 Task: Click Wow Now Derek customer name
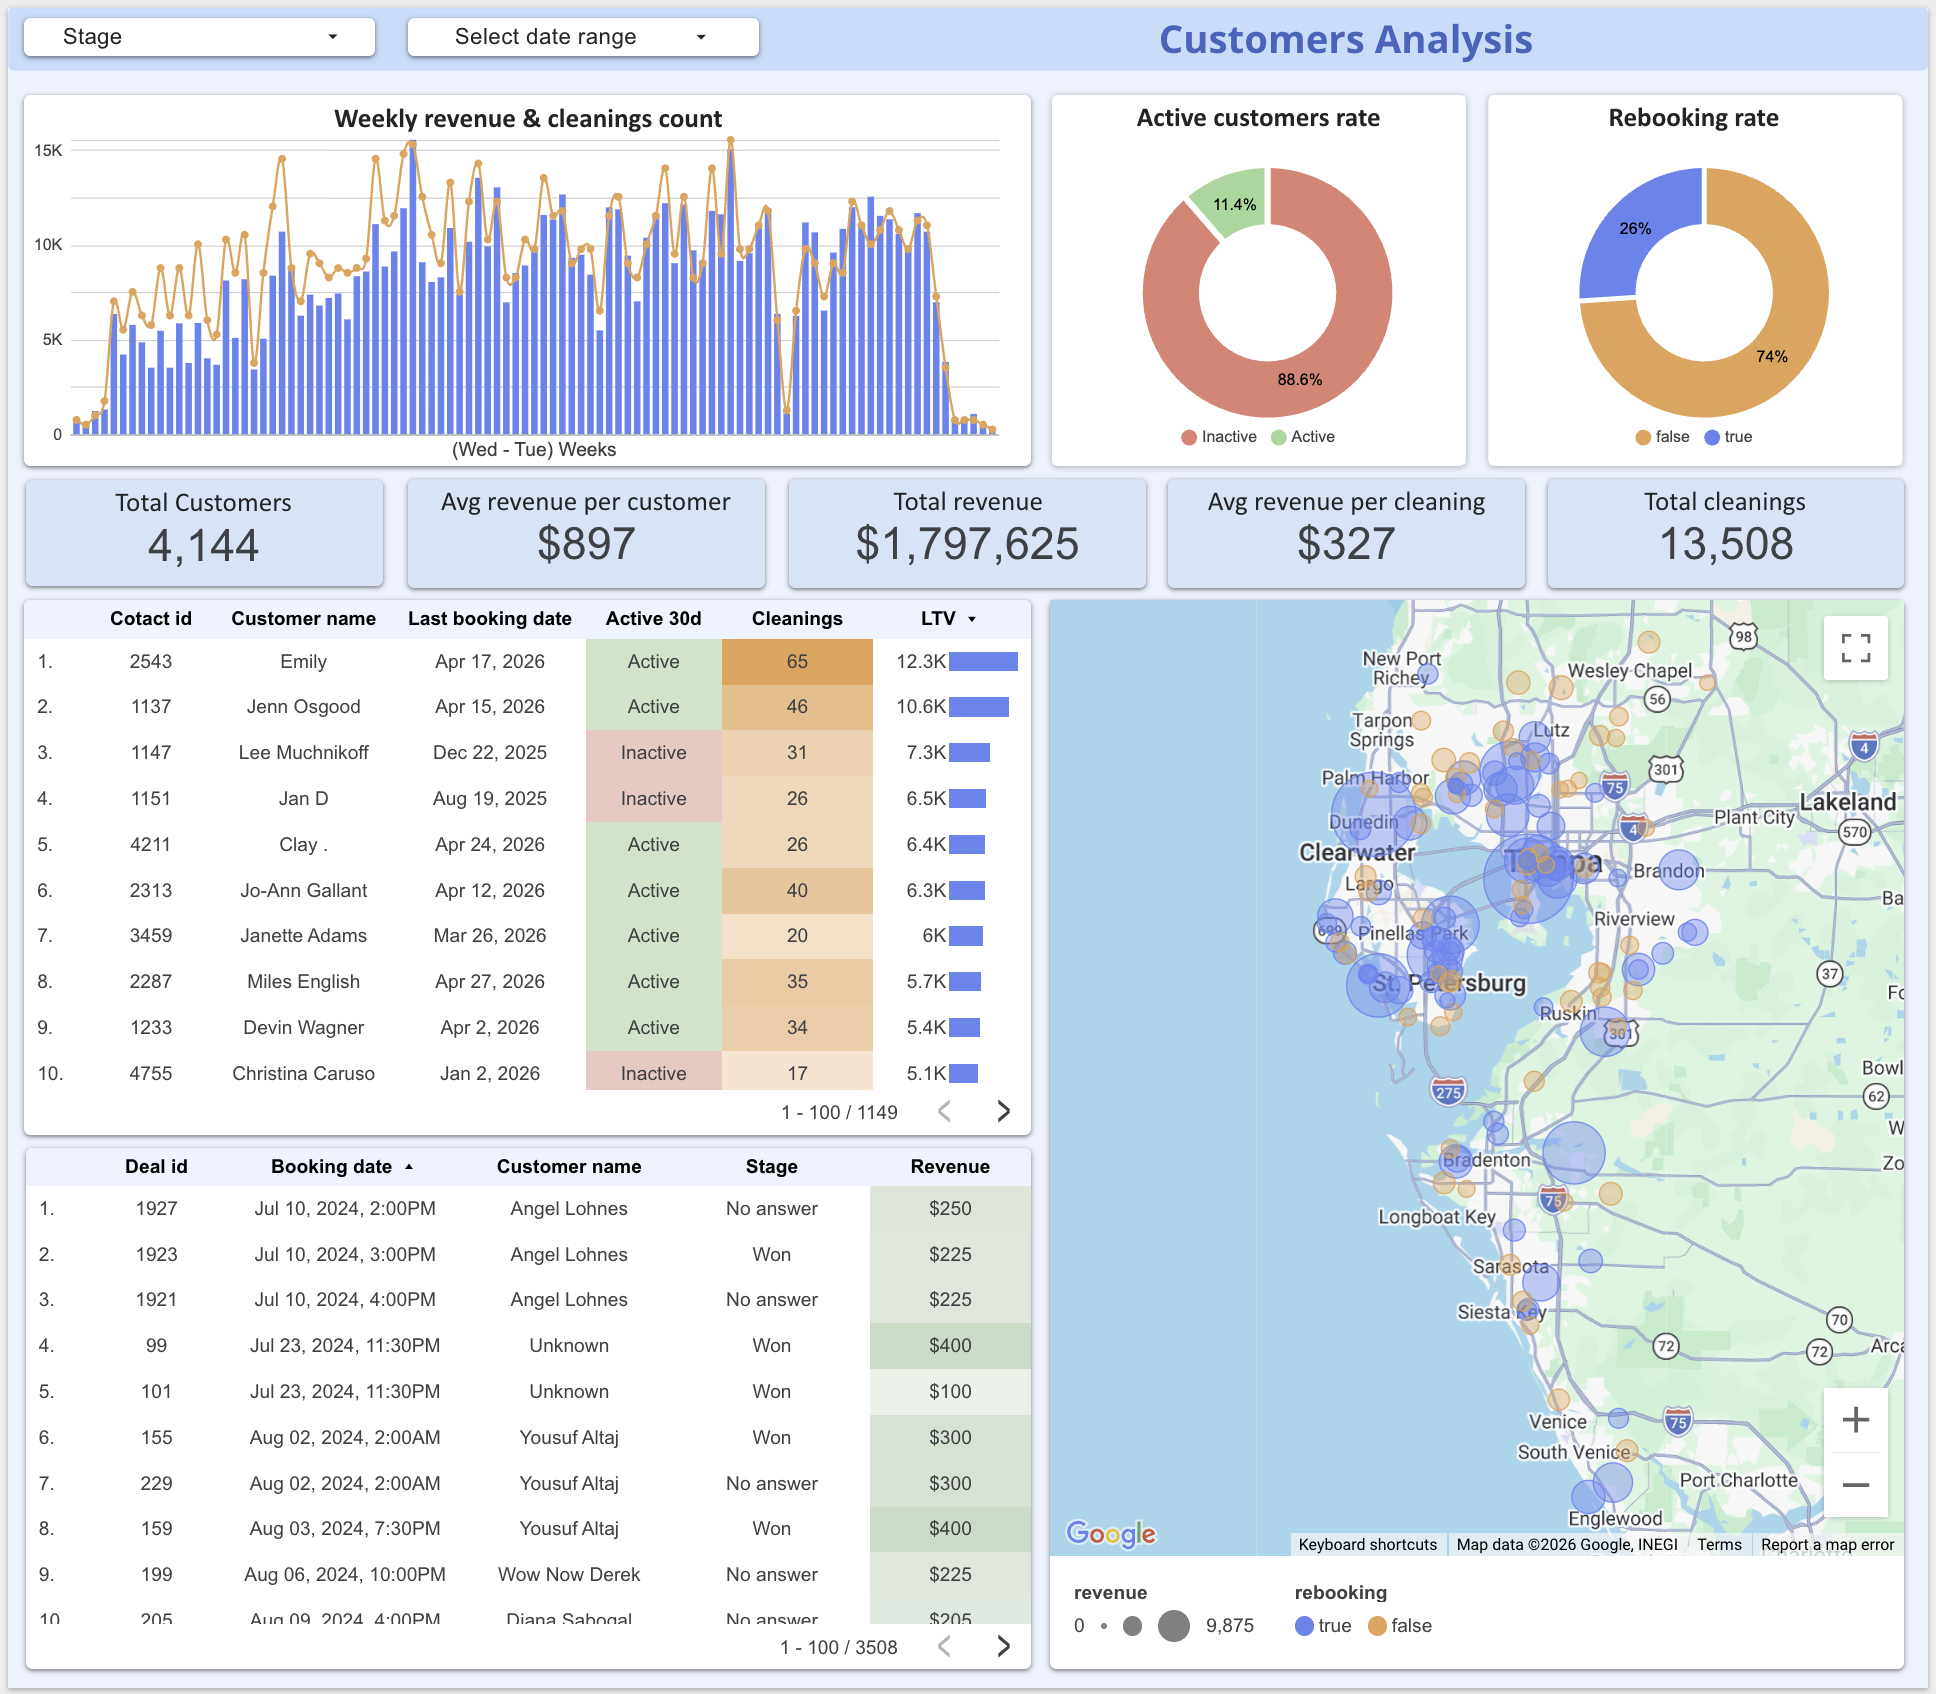[x=569, y=1575]
